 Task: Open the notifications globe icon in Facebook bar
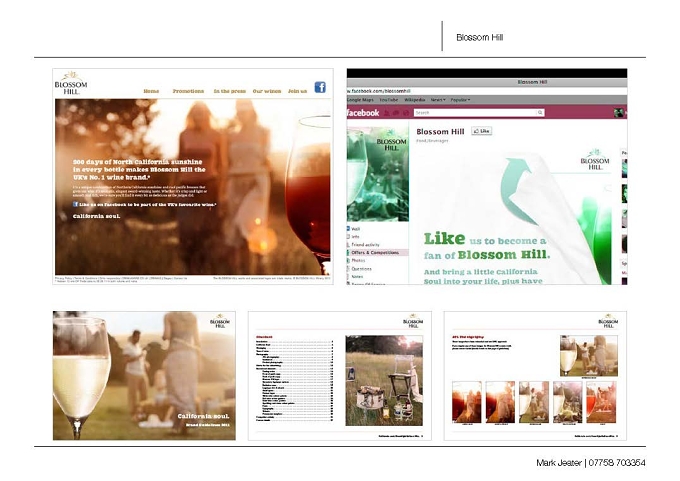[406, 113]
